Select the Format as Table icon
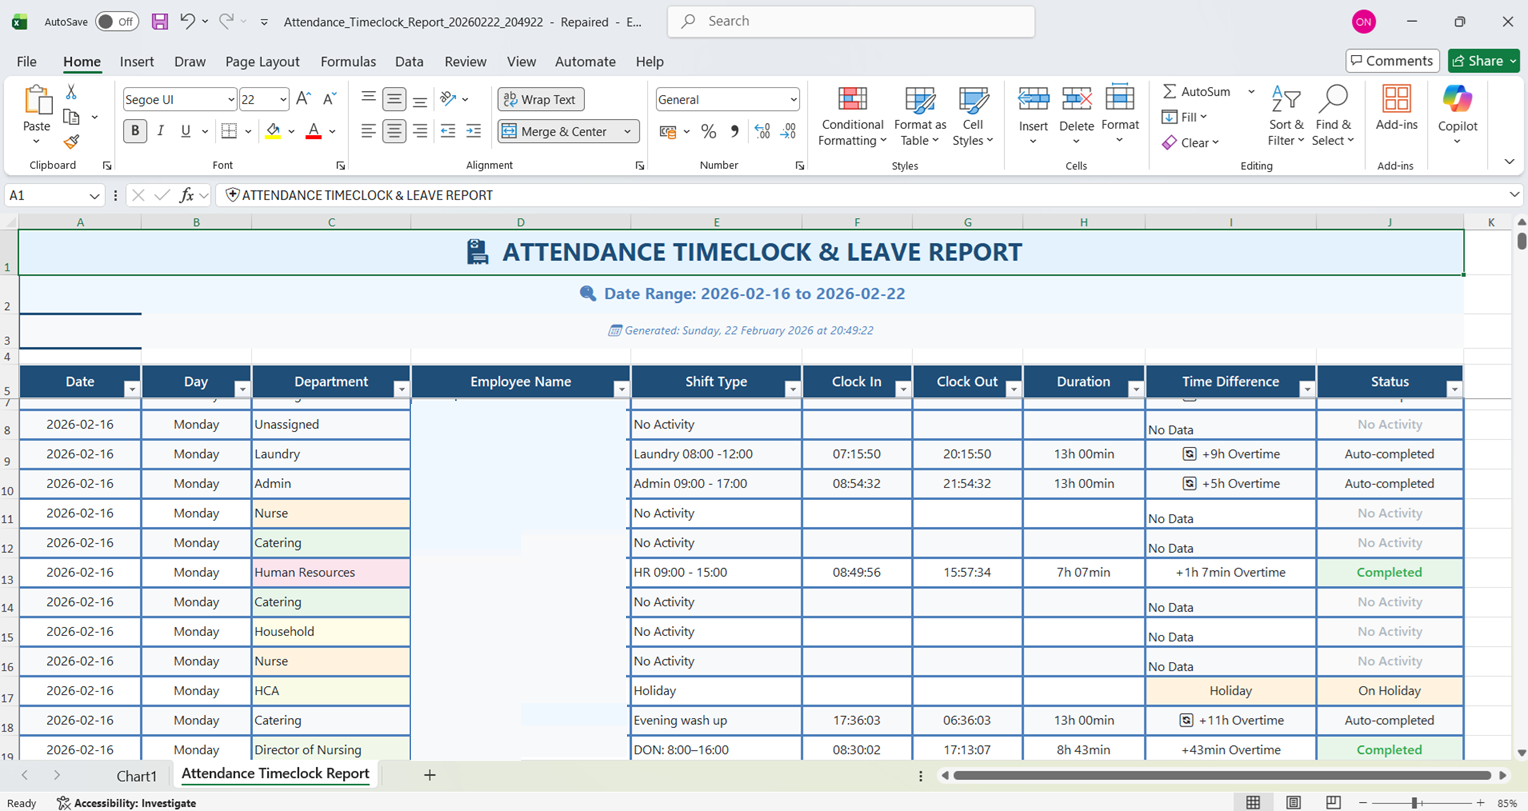 click(x=917, y=115)
